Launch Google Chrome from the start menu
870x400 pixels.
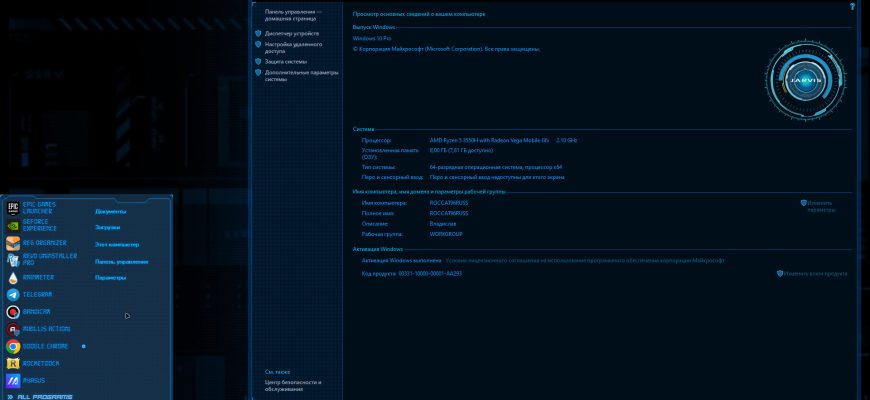37,346
